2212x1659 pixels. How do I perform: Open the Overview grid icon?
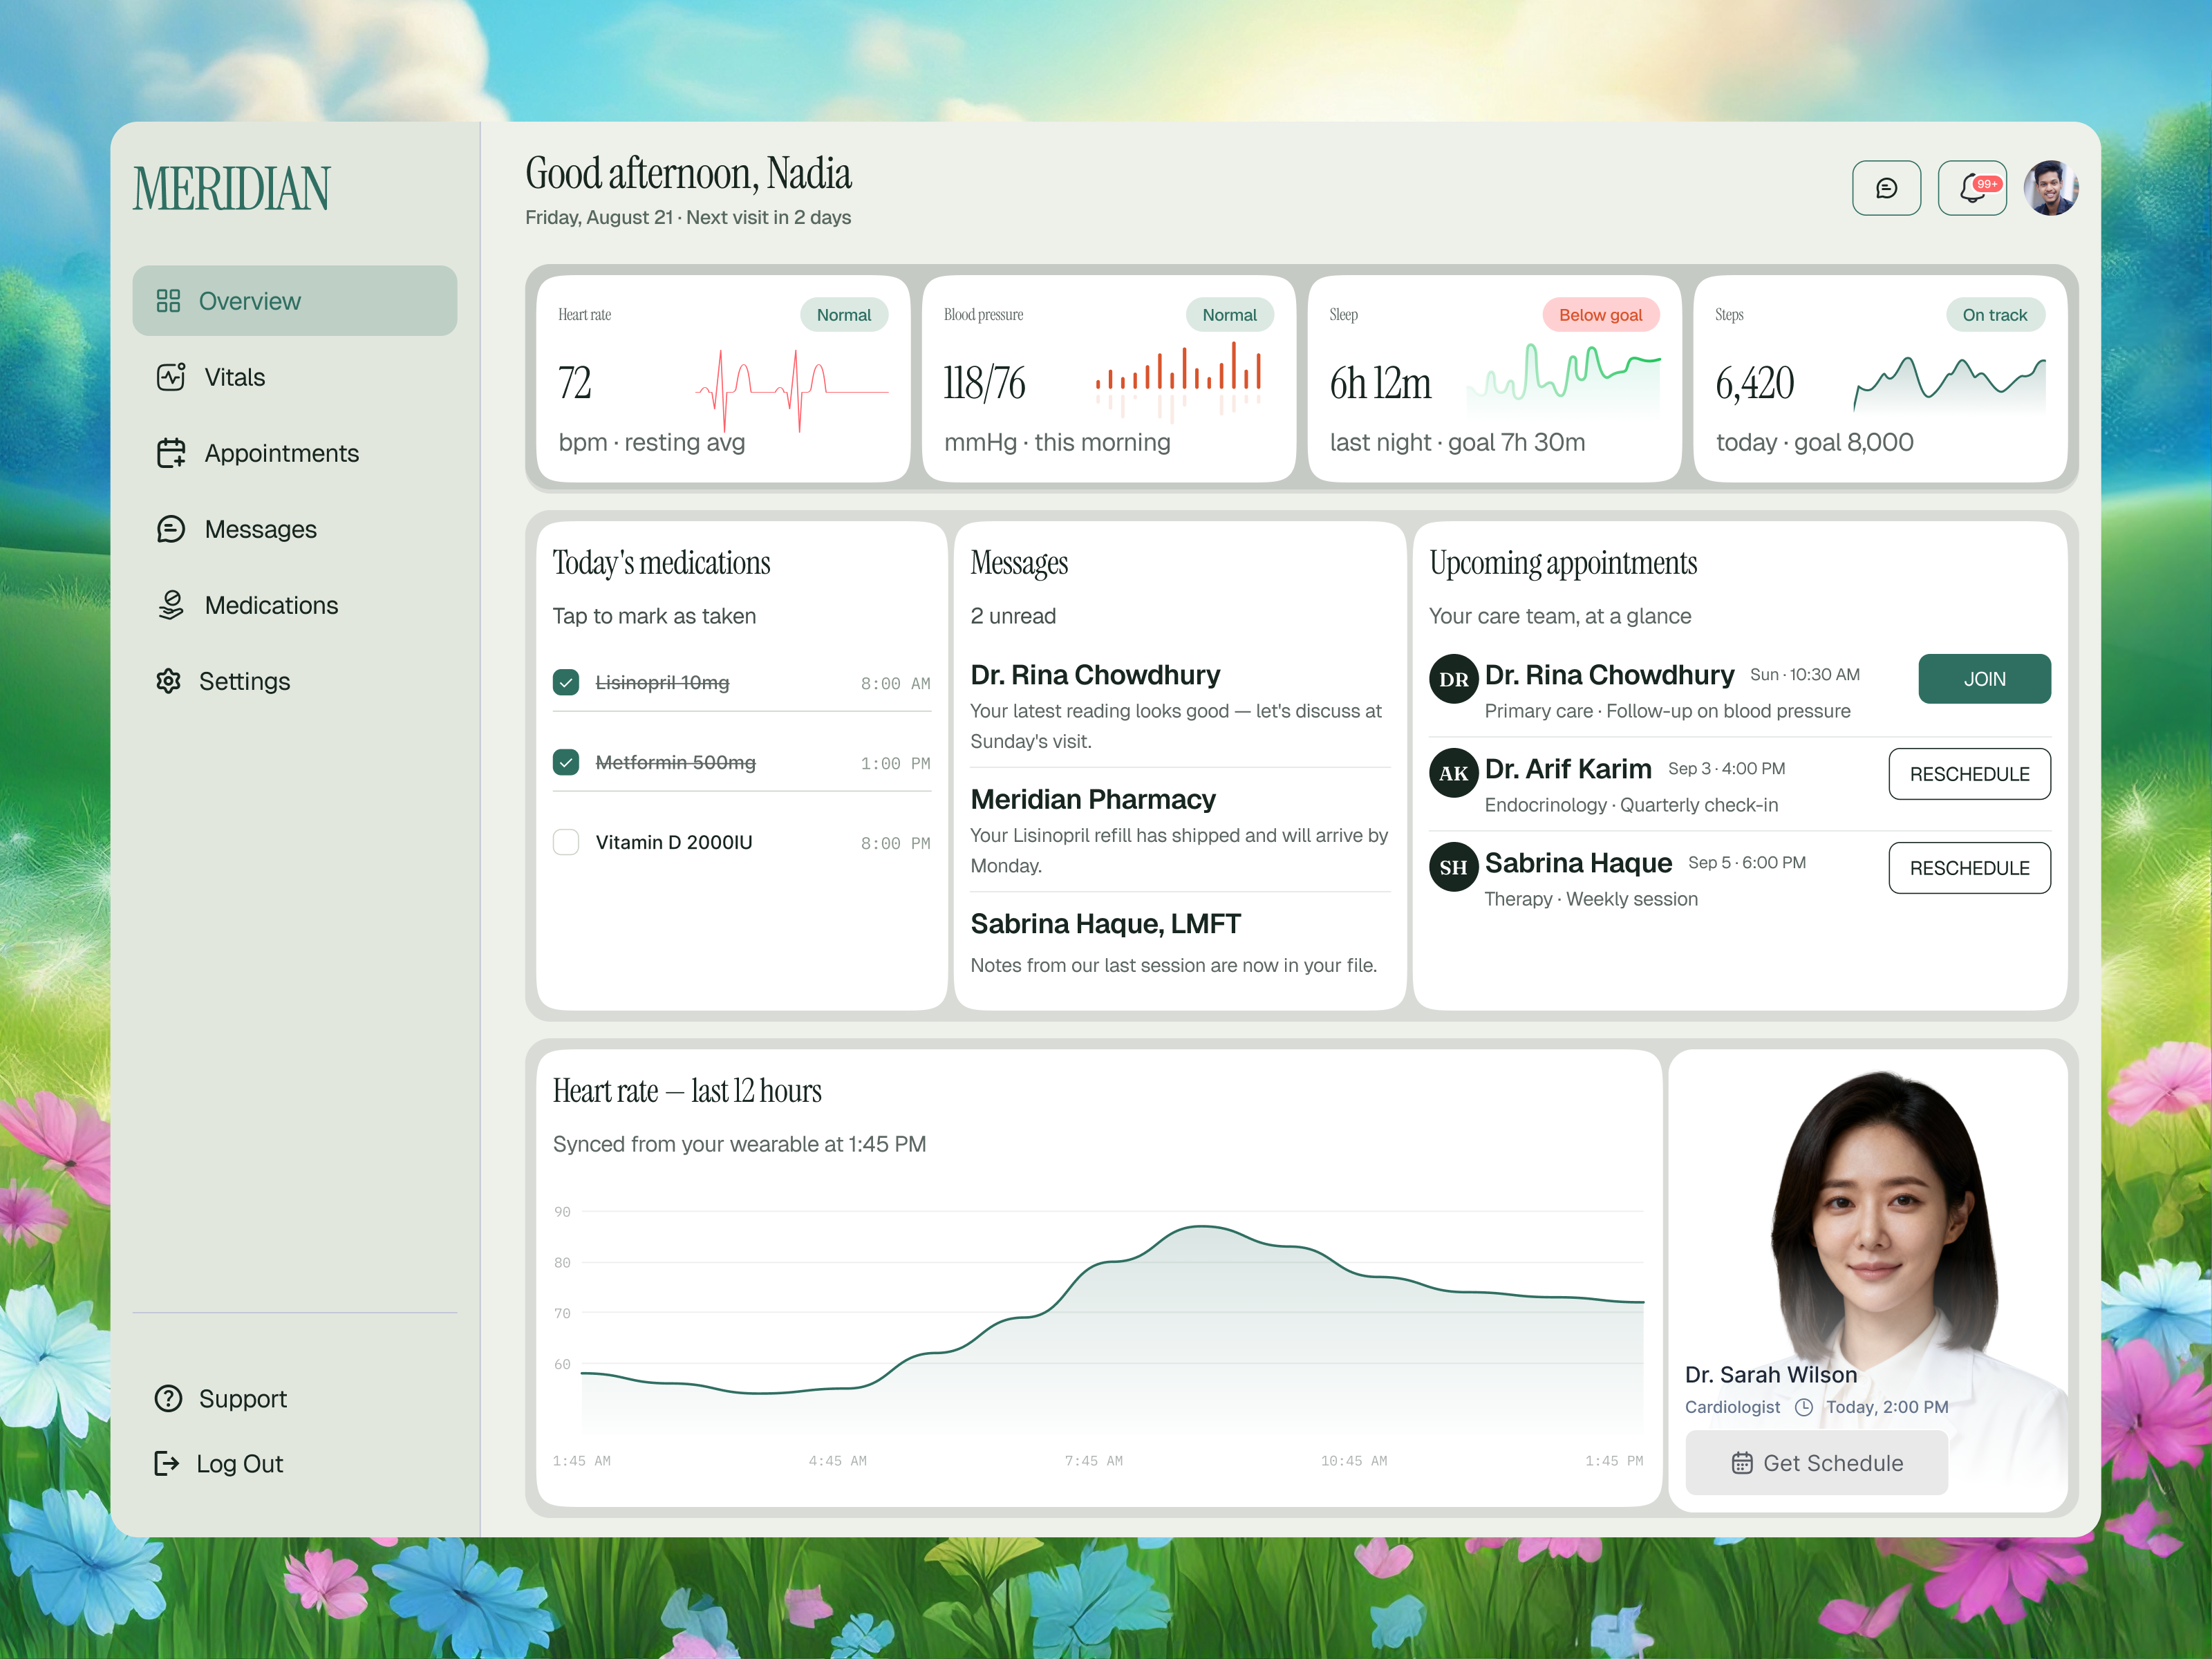[x=168, y=301]
